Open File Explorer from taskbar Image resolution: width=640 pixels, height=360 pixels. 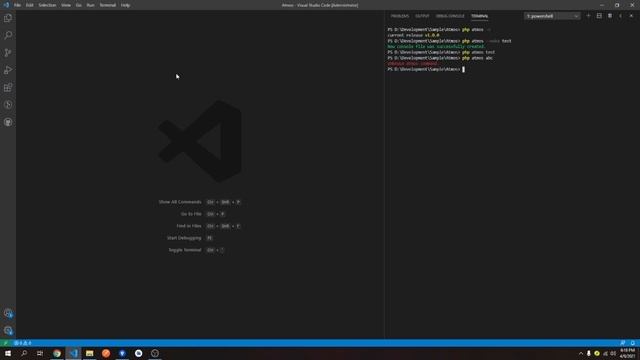(89, 353)
